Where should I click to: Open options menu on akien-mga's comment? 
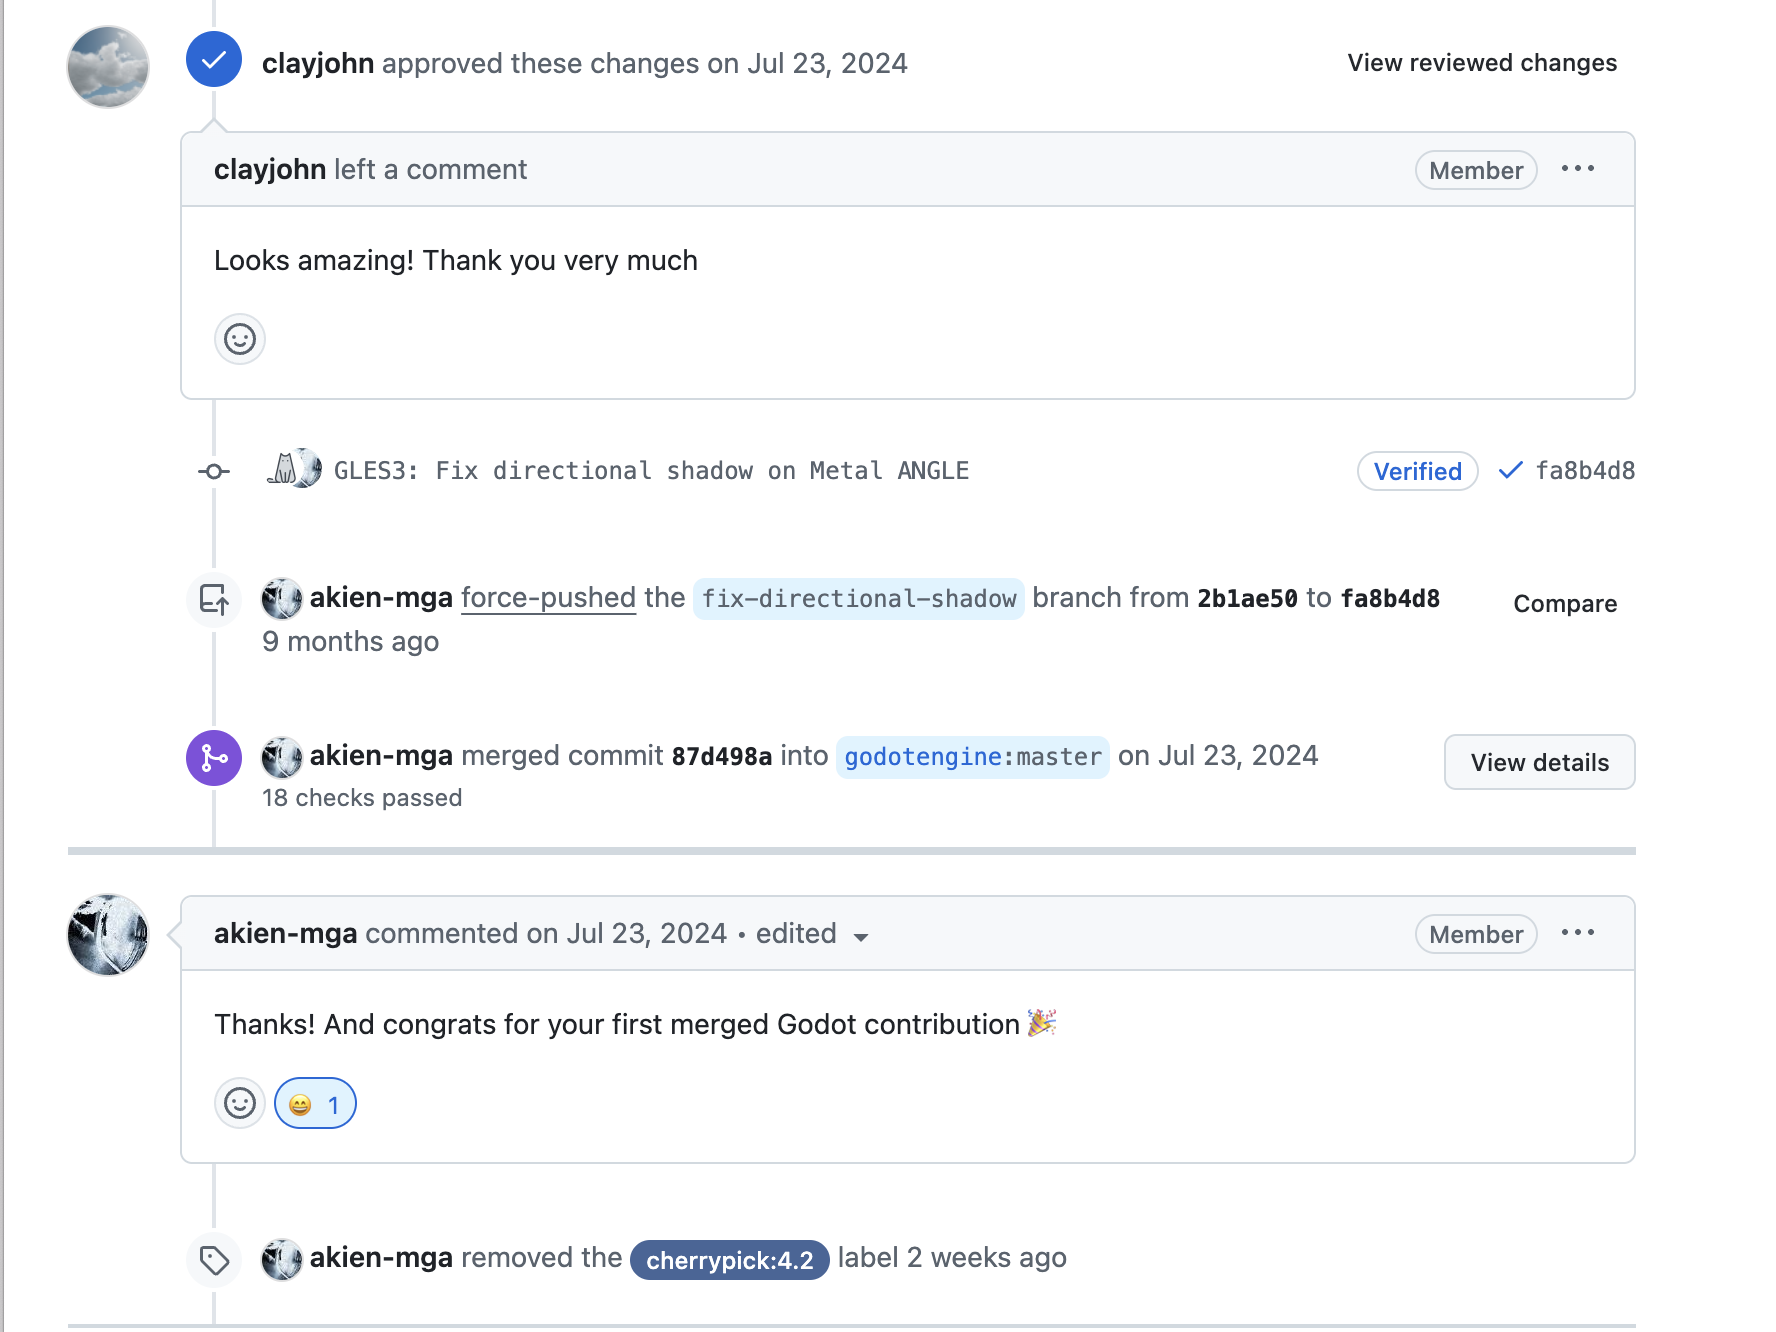[1577, 933]
